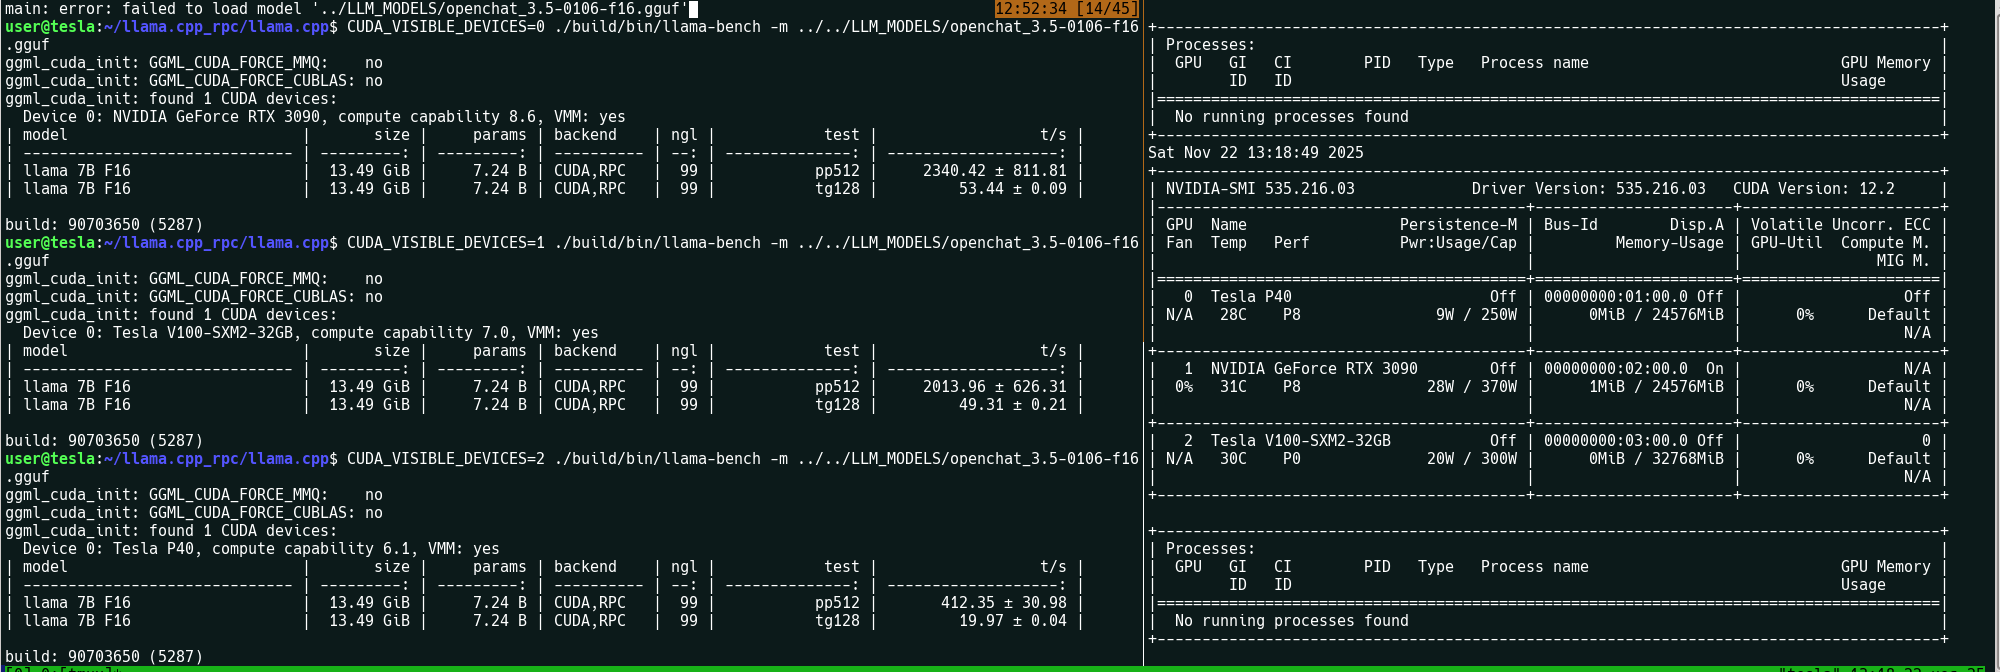Click GPU 0 name 'Tesla P40' in nvidia-smi table
2000x672 pixels.
(x=1251, y=297)
